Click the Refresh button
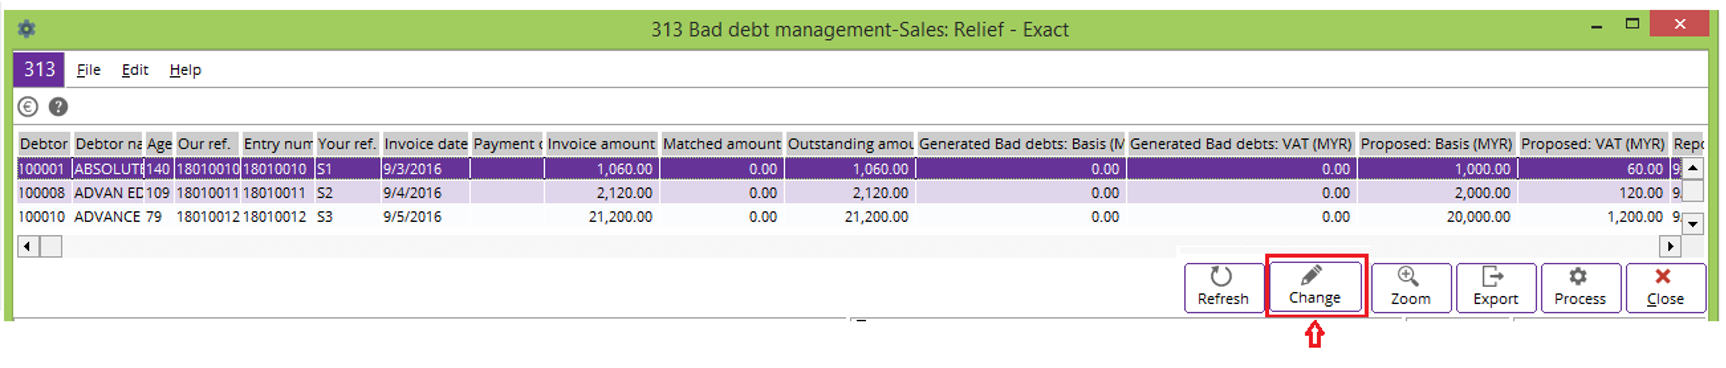The image size is (1726, 368). (x=1223, y=288)
